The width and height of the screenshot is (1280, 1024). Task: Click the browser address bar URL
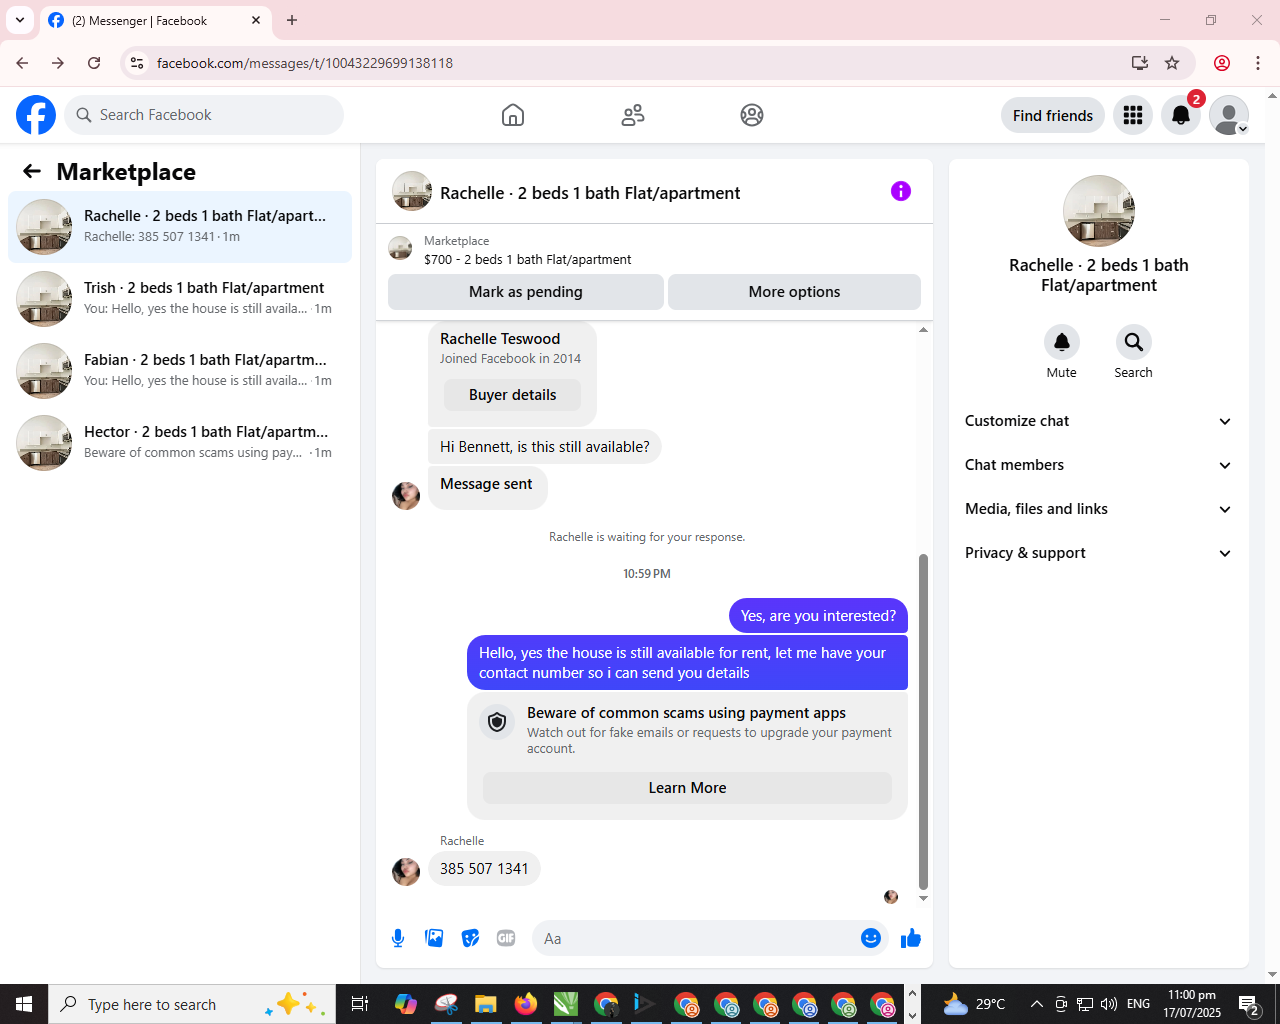[305, 63]
